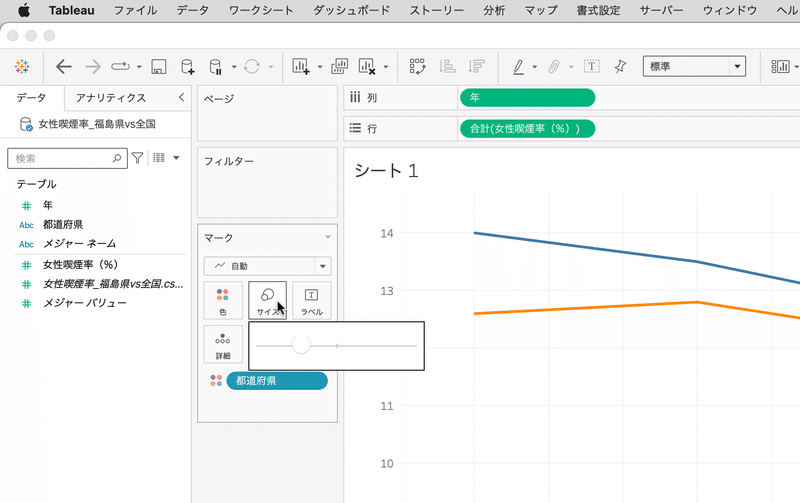Open the Label mark card
This screenshot has height=503, width=800.
(312, 300)
